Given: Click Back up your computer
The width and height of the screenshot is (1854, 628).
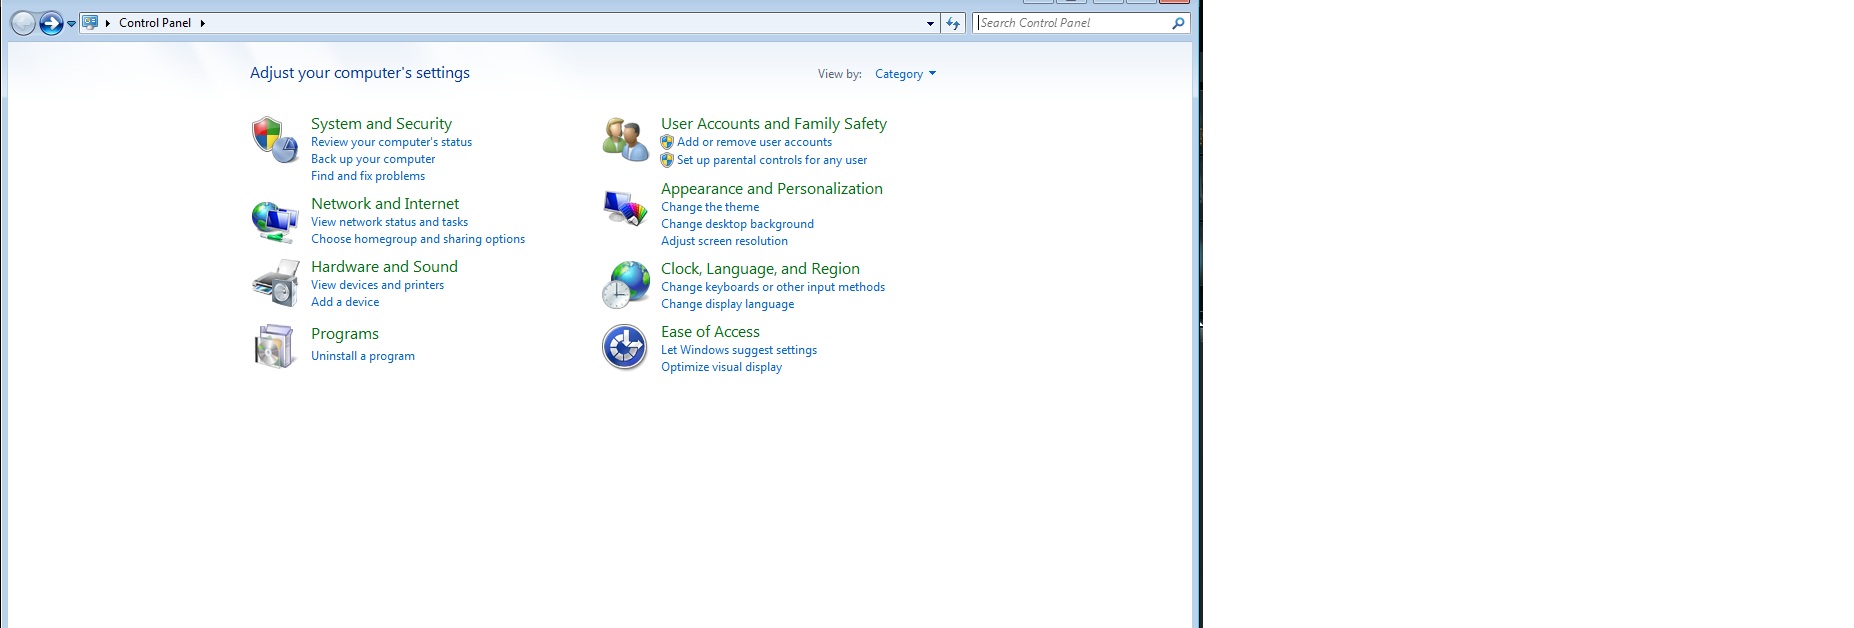Looking at the screenshot, I should [x=373, y=159].
